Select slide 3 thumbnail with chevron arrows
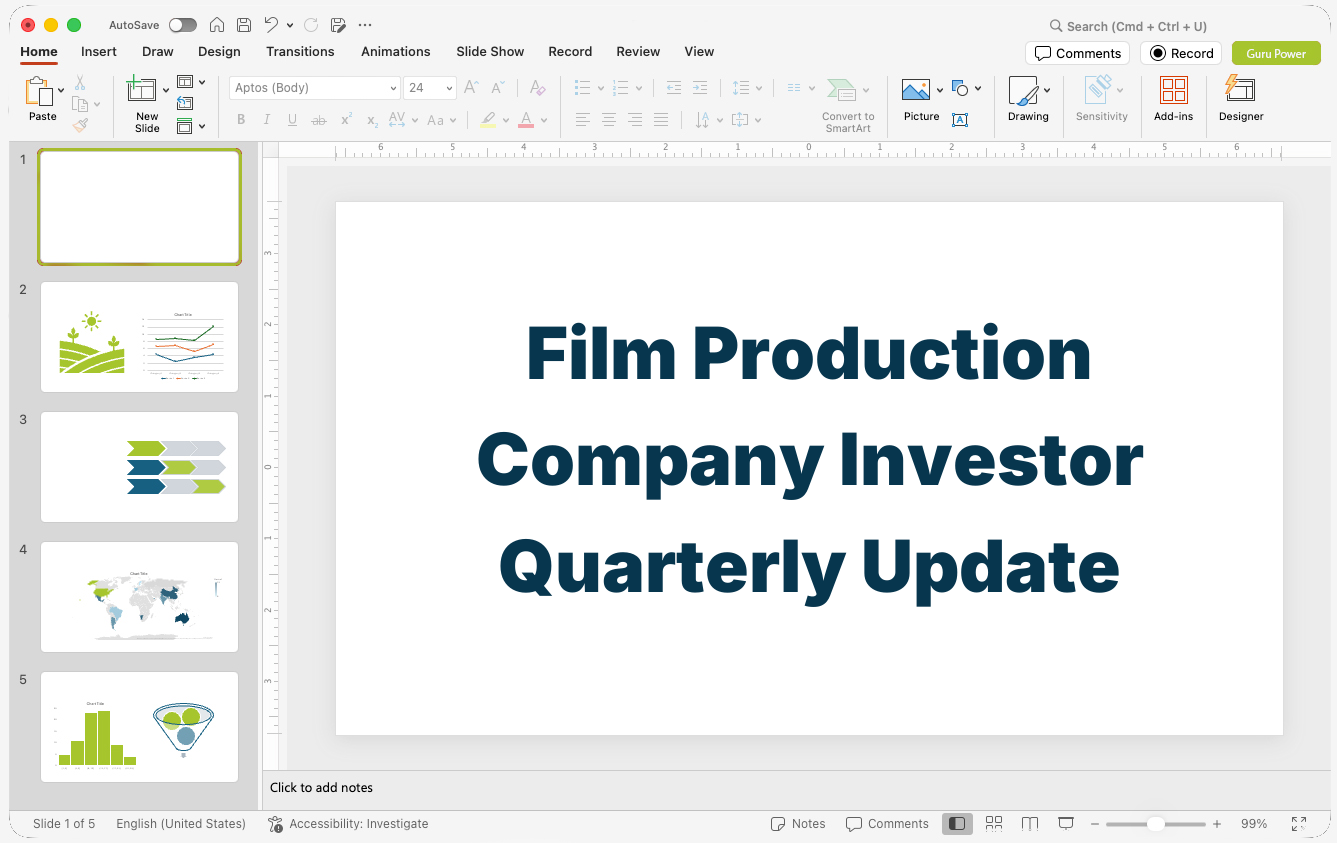This screenshot has height=843, width=1337. click(x=140, y=467)
